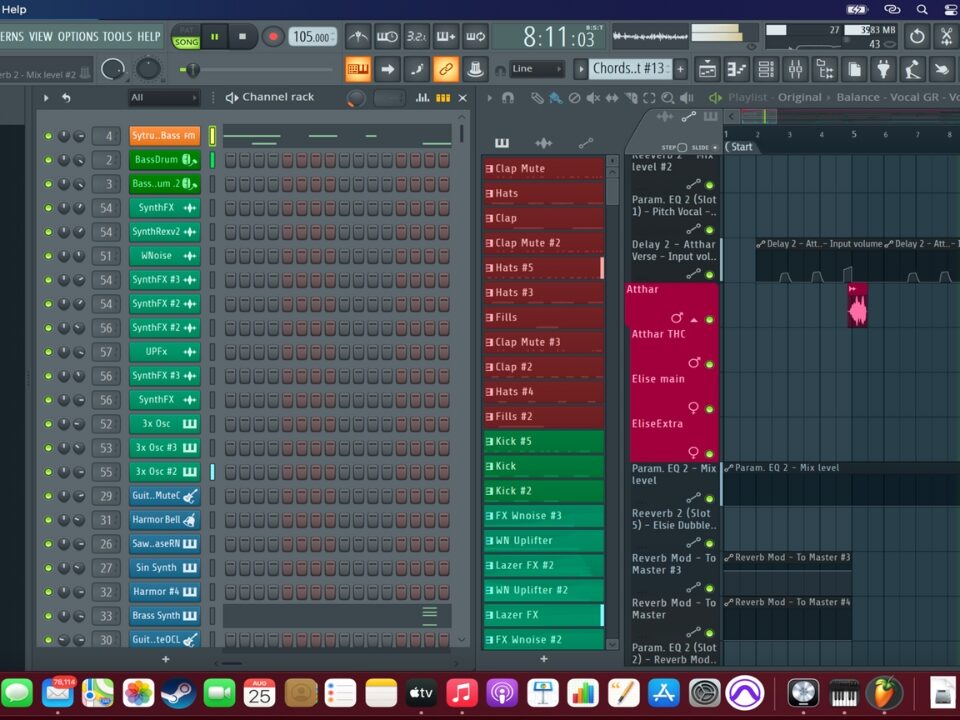Stop playback with the stop button
The image size is (960, 720).
point(242,37)
